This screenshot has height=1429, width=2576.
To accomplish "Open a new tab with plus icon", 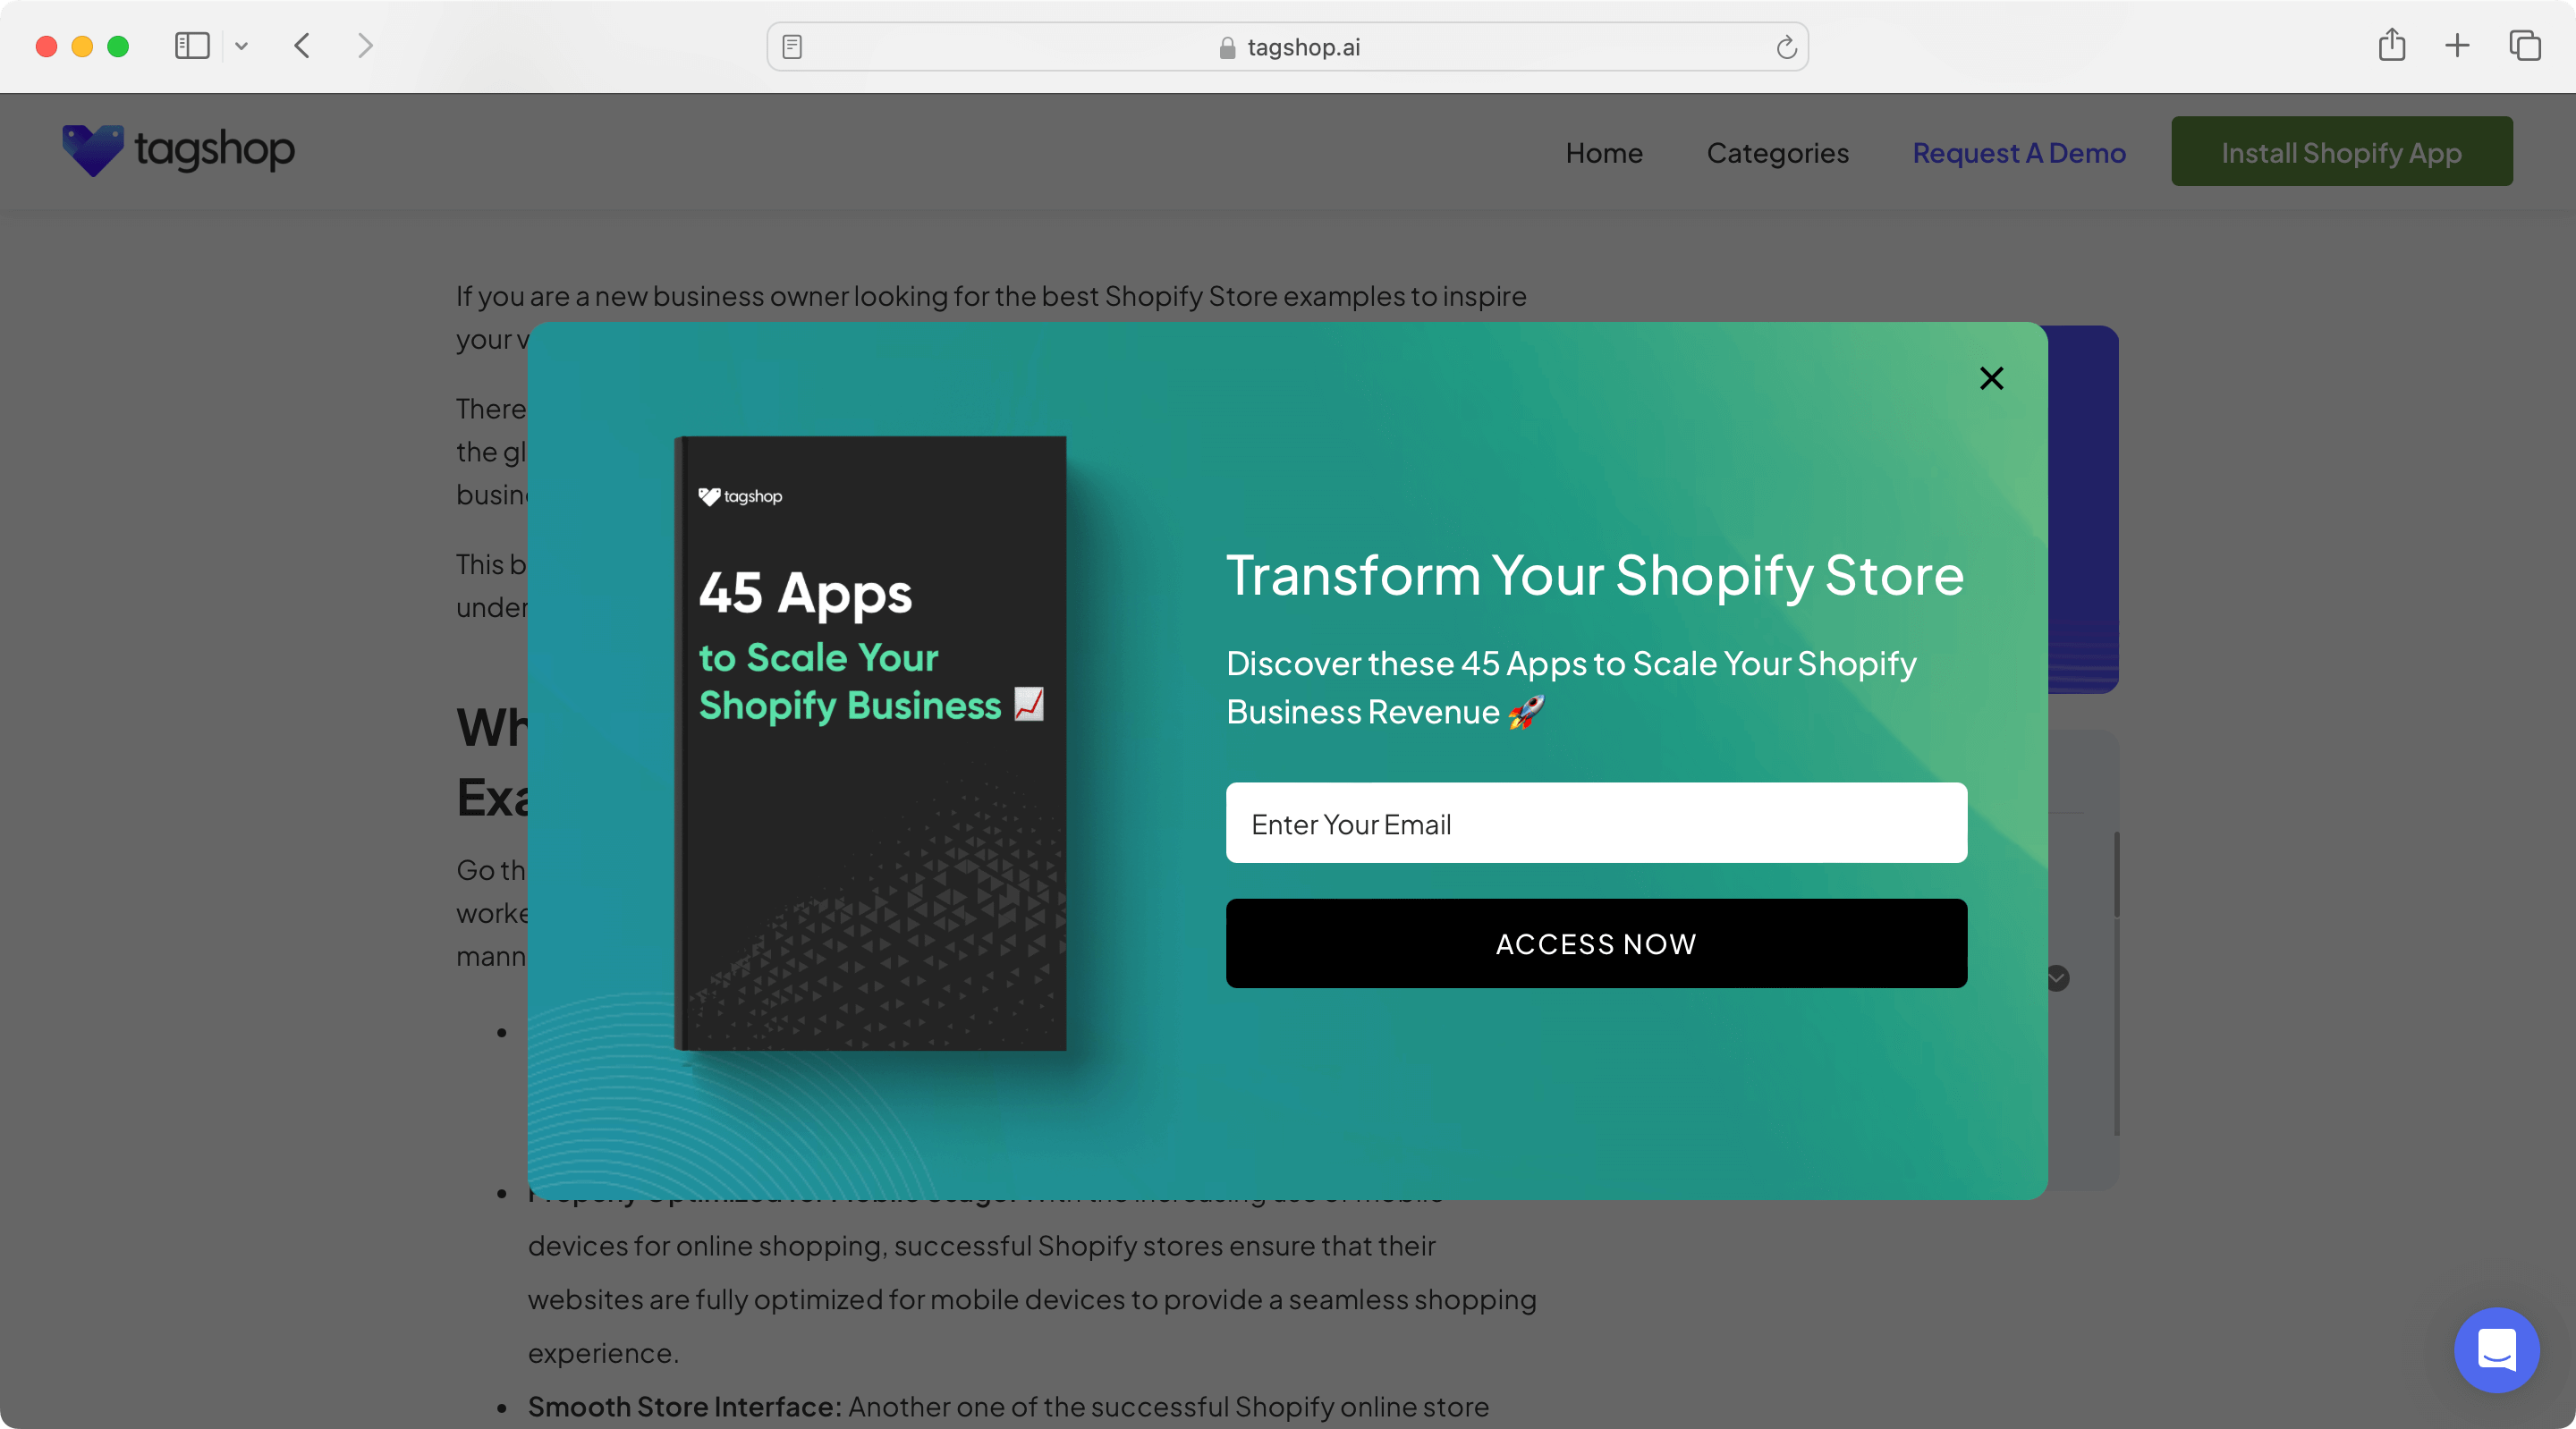I will (x=2457, y=46).
